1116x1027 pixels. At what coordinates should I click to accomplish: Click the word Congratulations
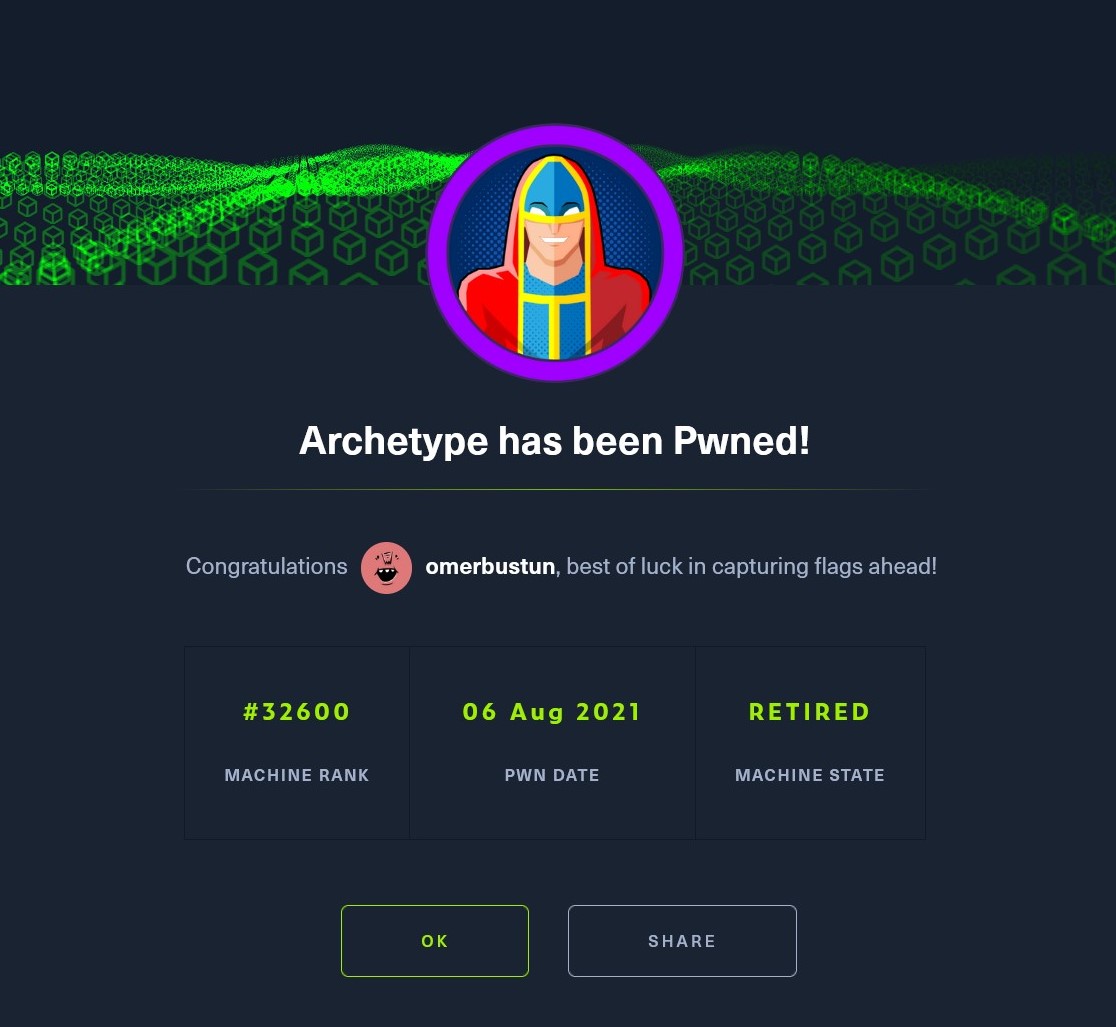267,566
